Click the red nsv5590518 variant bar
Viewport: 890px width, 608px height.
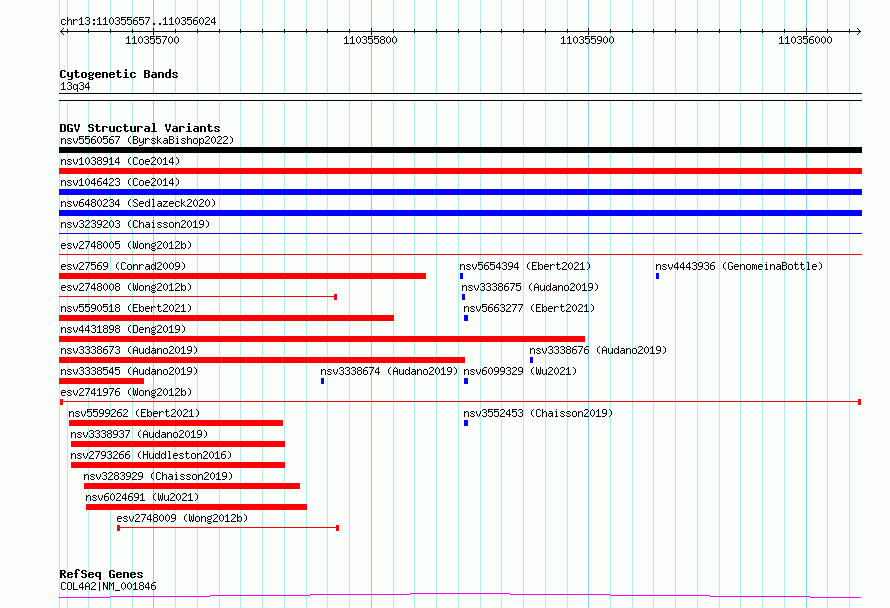click(x=226, y=318)
